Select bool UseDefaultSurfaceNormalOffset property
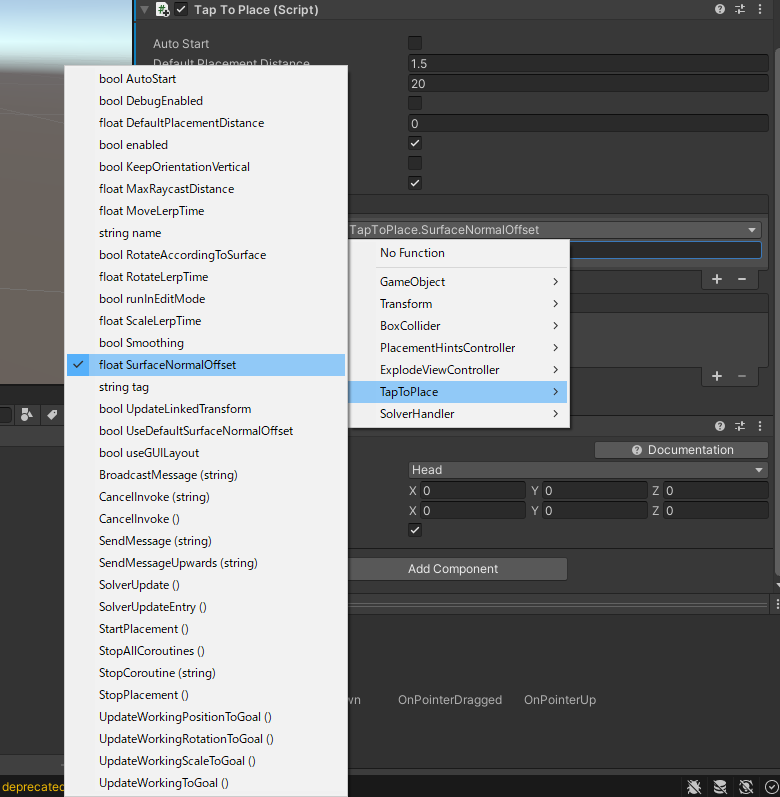 click(206, 431)
